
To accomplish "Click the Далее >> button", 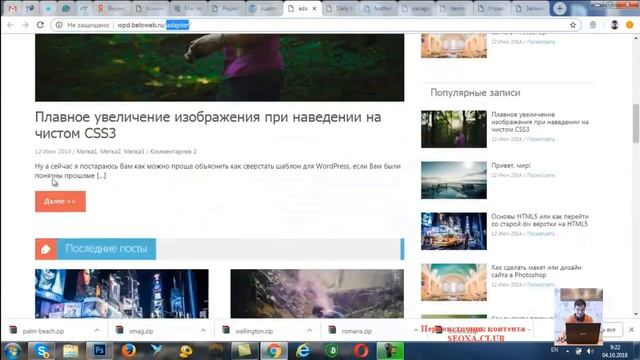I will click(x=60, y=202).
